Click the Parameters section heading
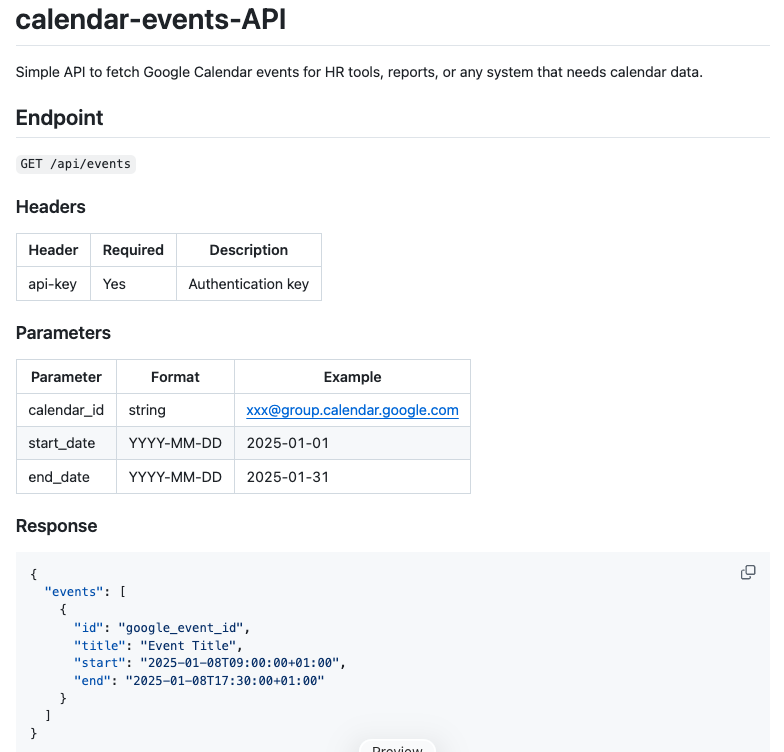 click(x=63, y=333)
